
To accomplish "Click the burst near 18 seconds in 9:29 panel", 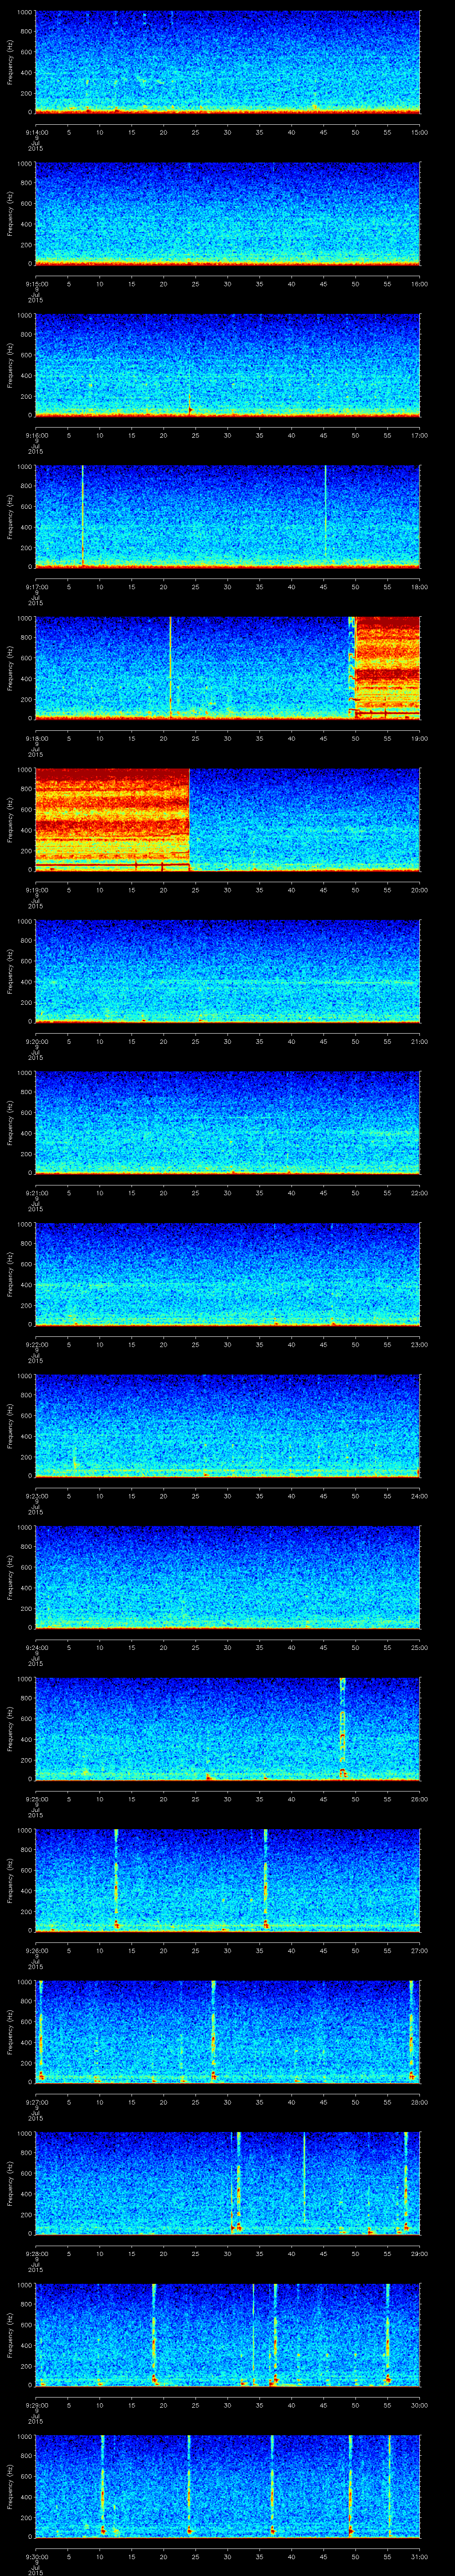I will pos(154,2334).
